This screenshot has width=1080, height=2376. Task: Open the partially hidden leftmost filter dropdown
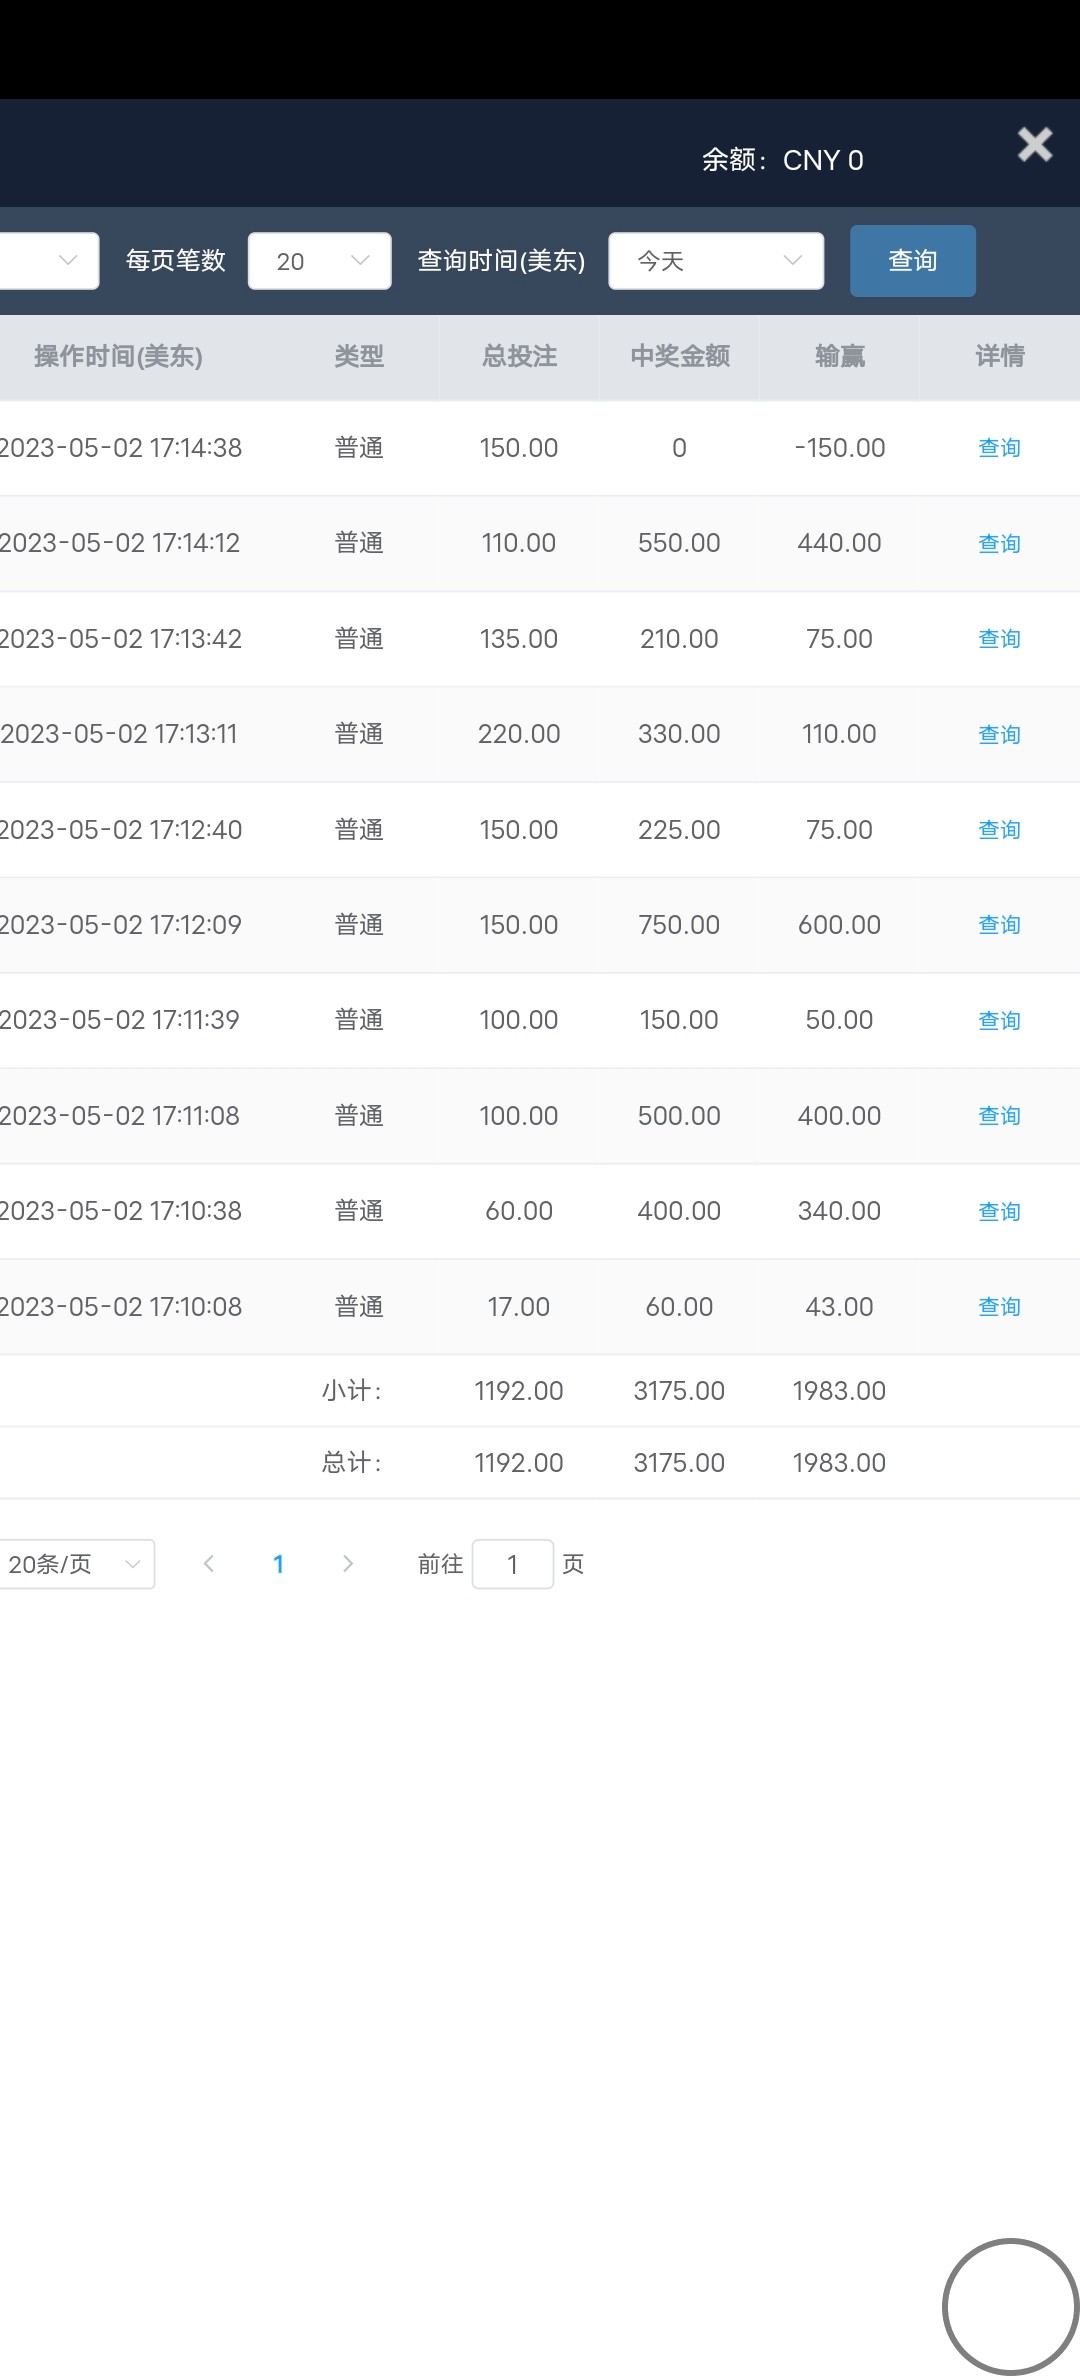tap(50, 261)
